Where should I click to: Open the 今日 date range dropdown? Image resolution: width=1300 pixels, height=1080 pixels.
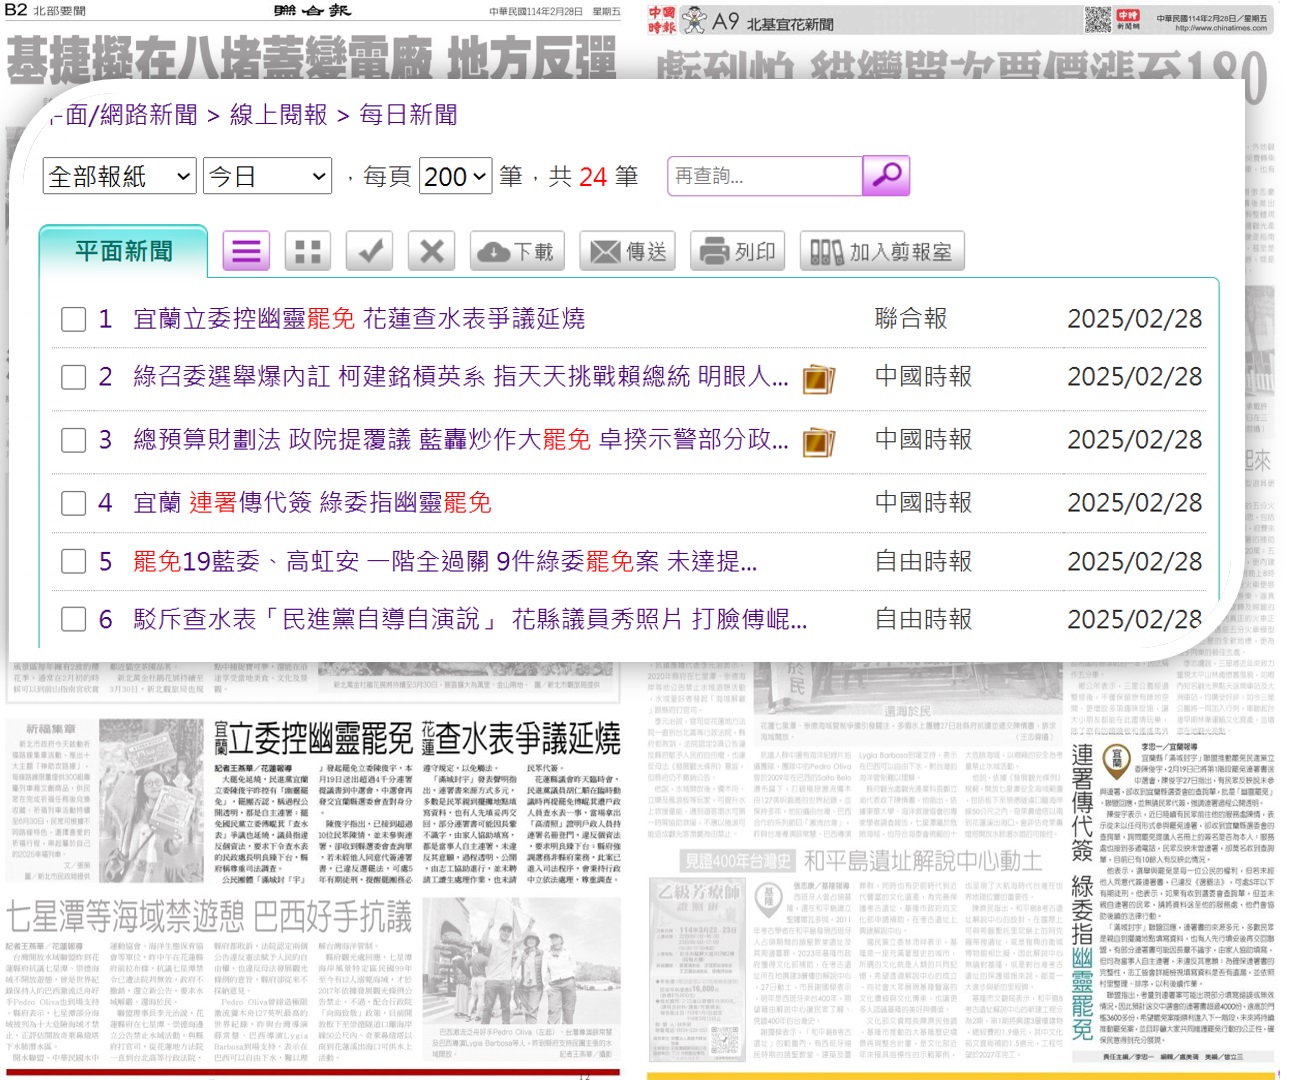tap(267, 177)
